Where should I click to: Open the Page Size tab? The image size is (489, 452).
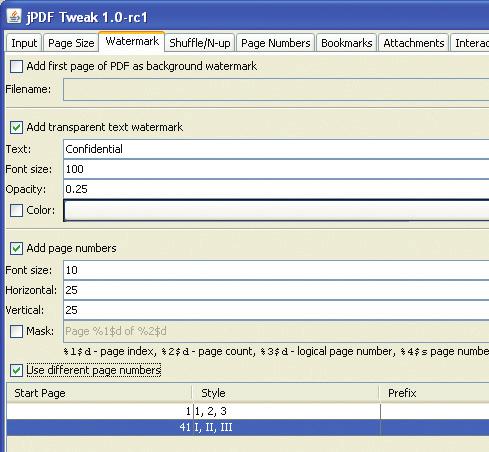pos(71,43)
